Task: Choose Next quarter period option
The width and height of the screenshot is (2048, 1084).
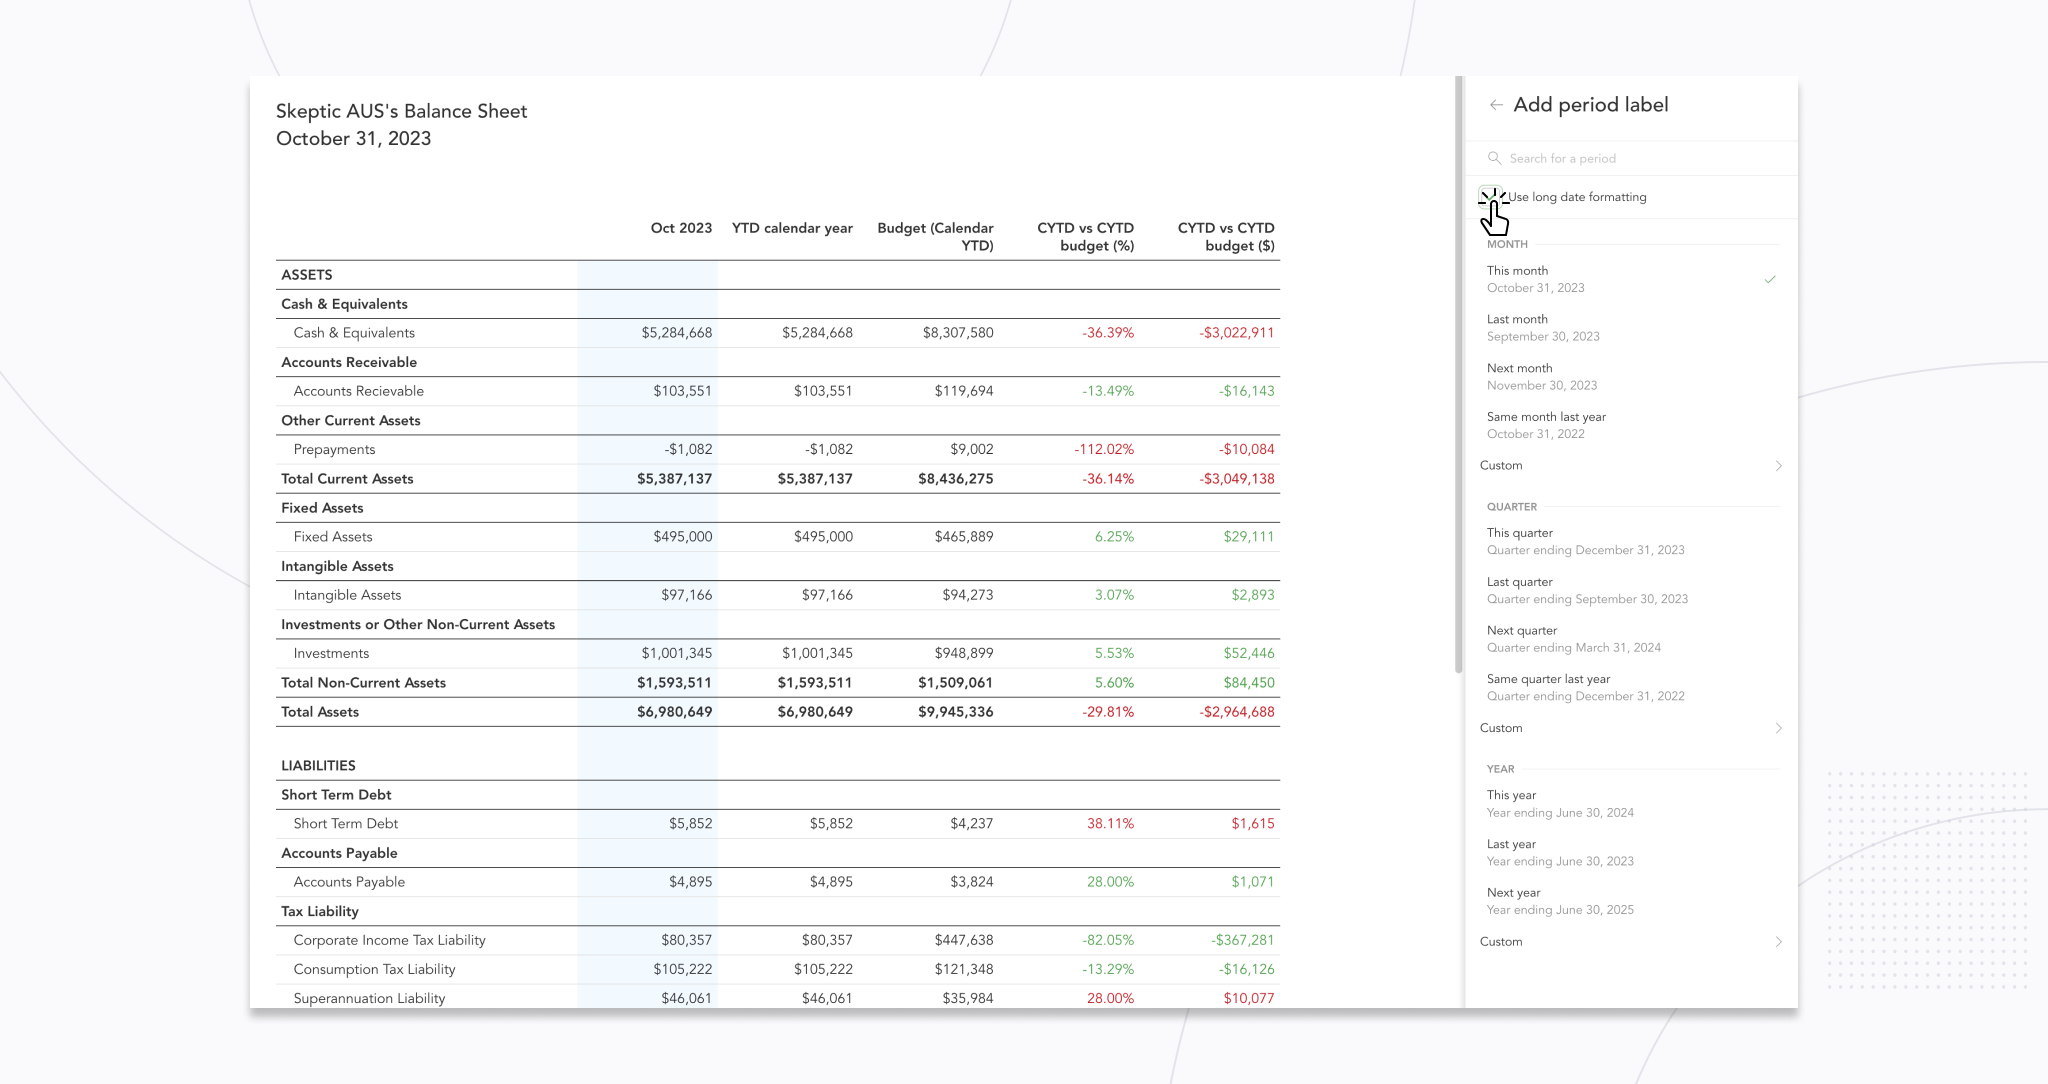Action: 1631,639
